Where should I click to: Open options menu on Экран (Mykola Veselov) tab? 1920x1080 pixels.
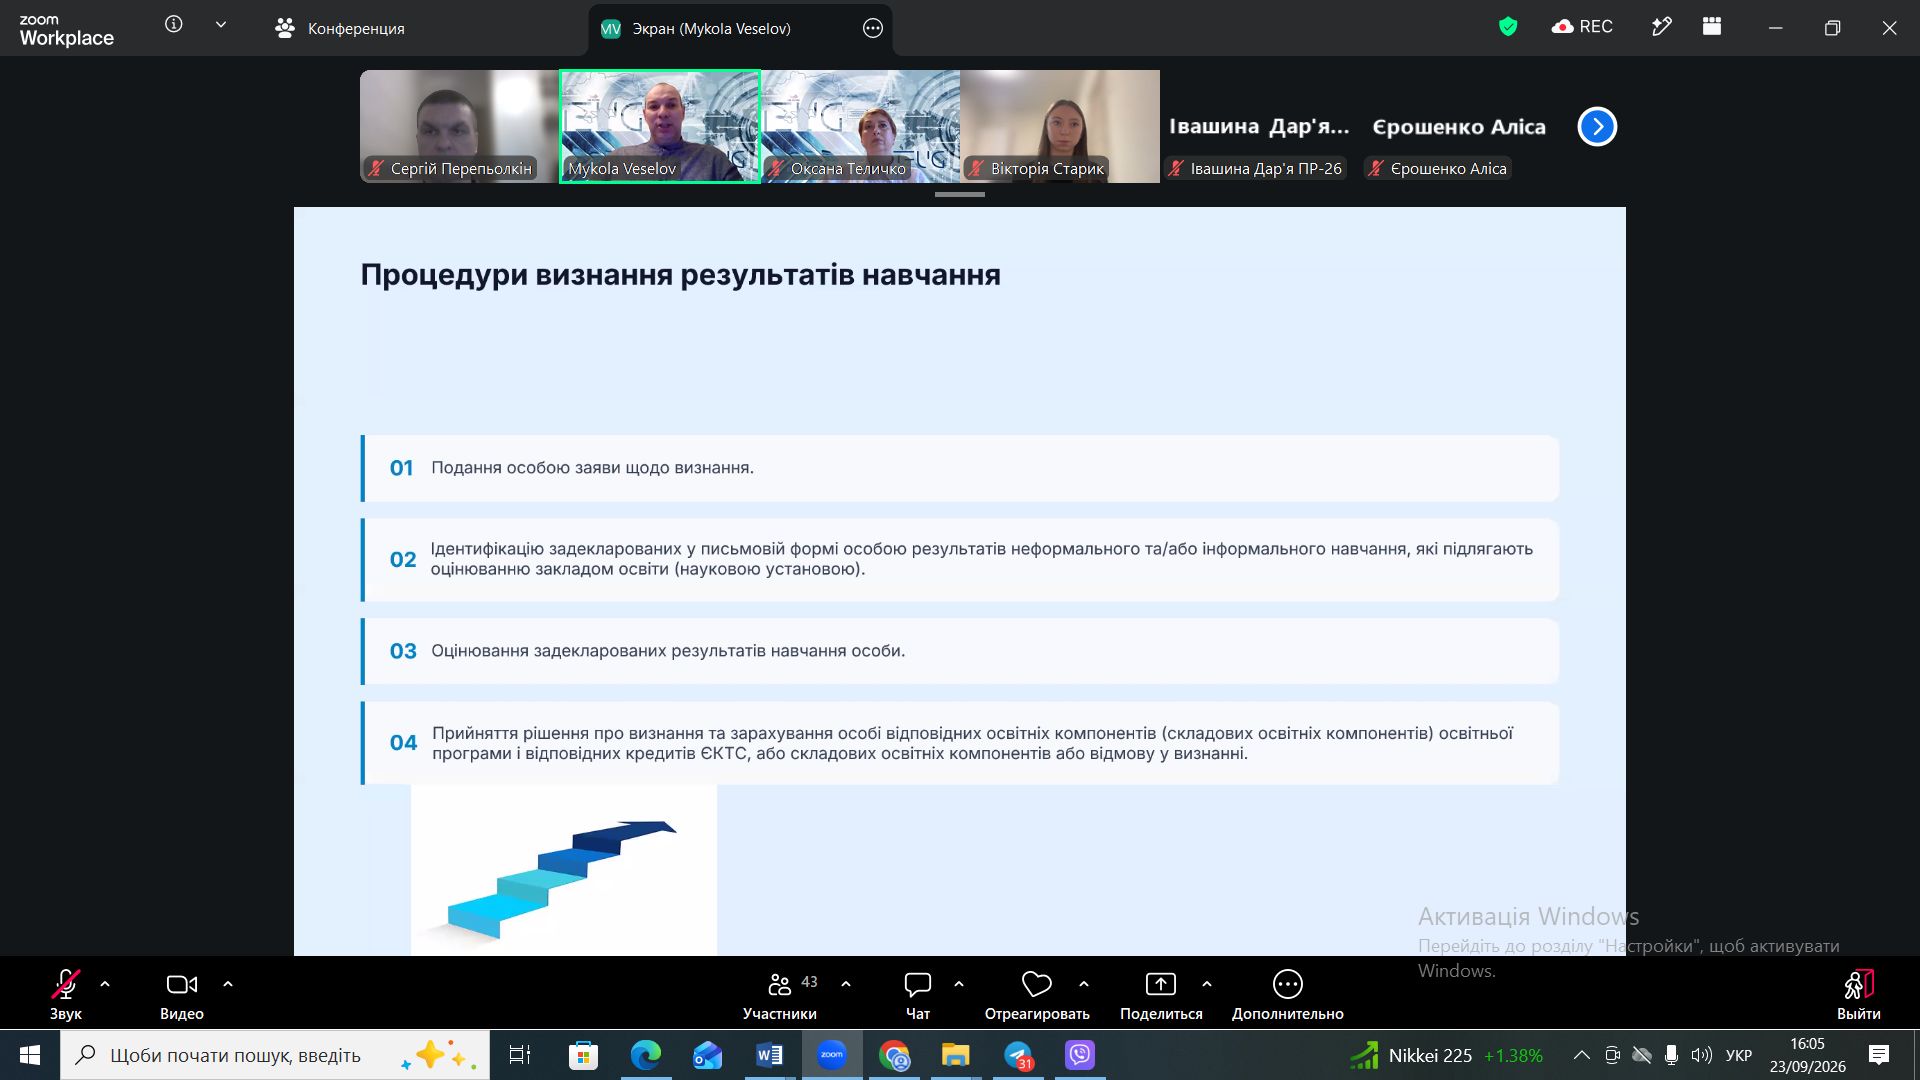point(873,28)
